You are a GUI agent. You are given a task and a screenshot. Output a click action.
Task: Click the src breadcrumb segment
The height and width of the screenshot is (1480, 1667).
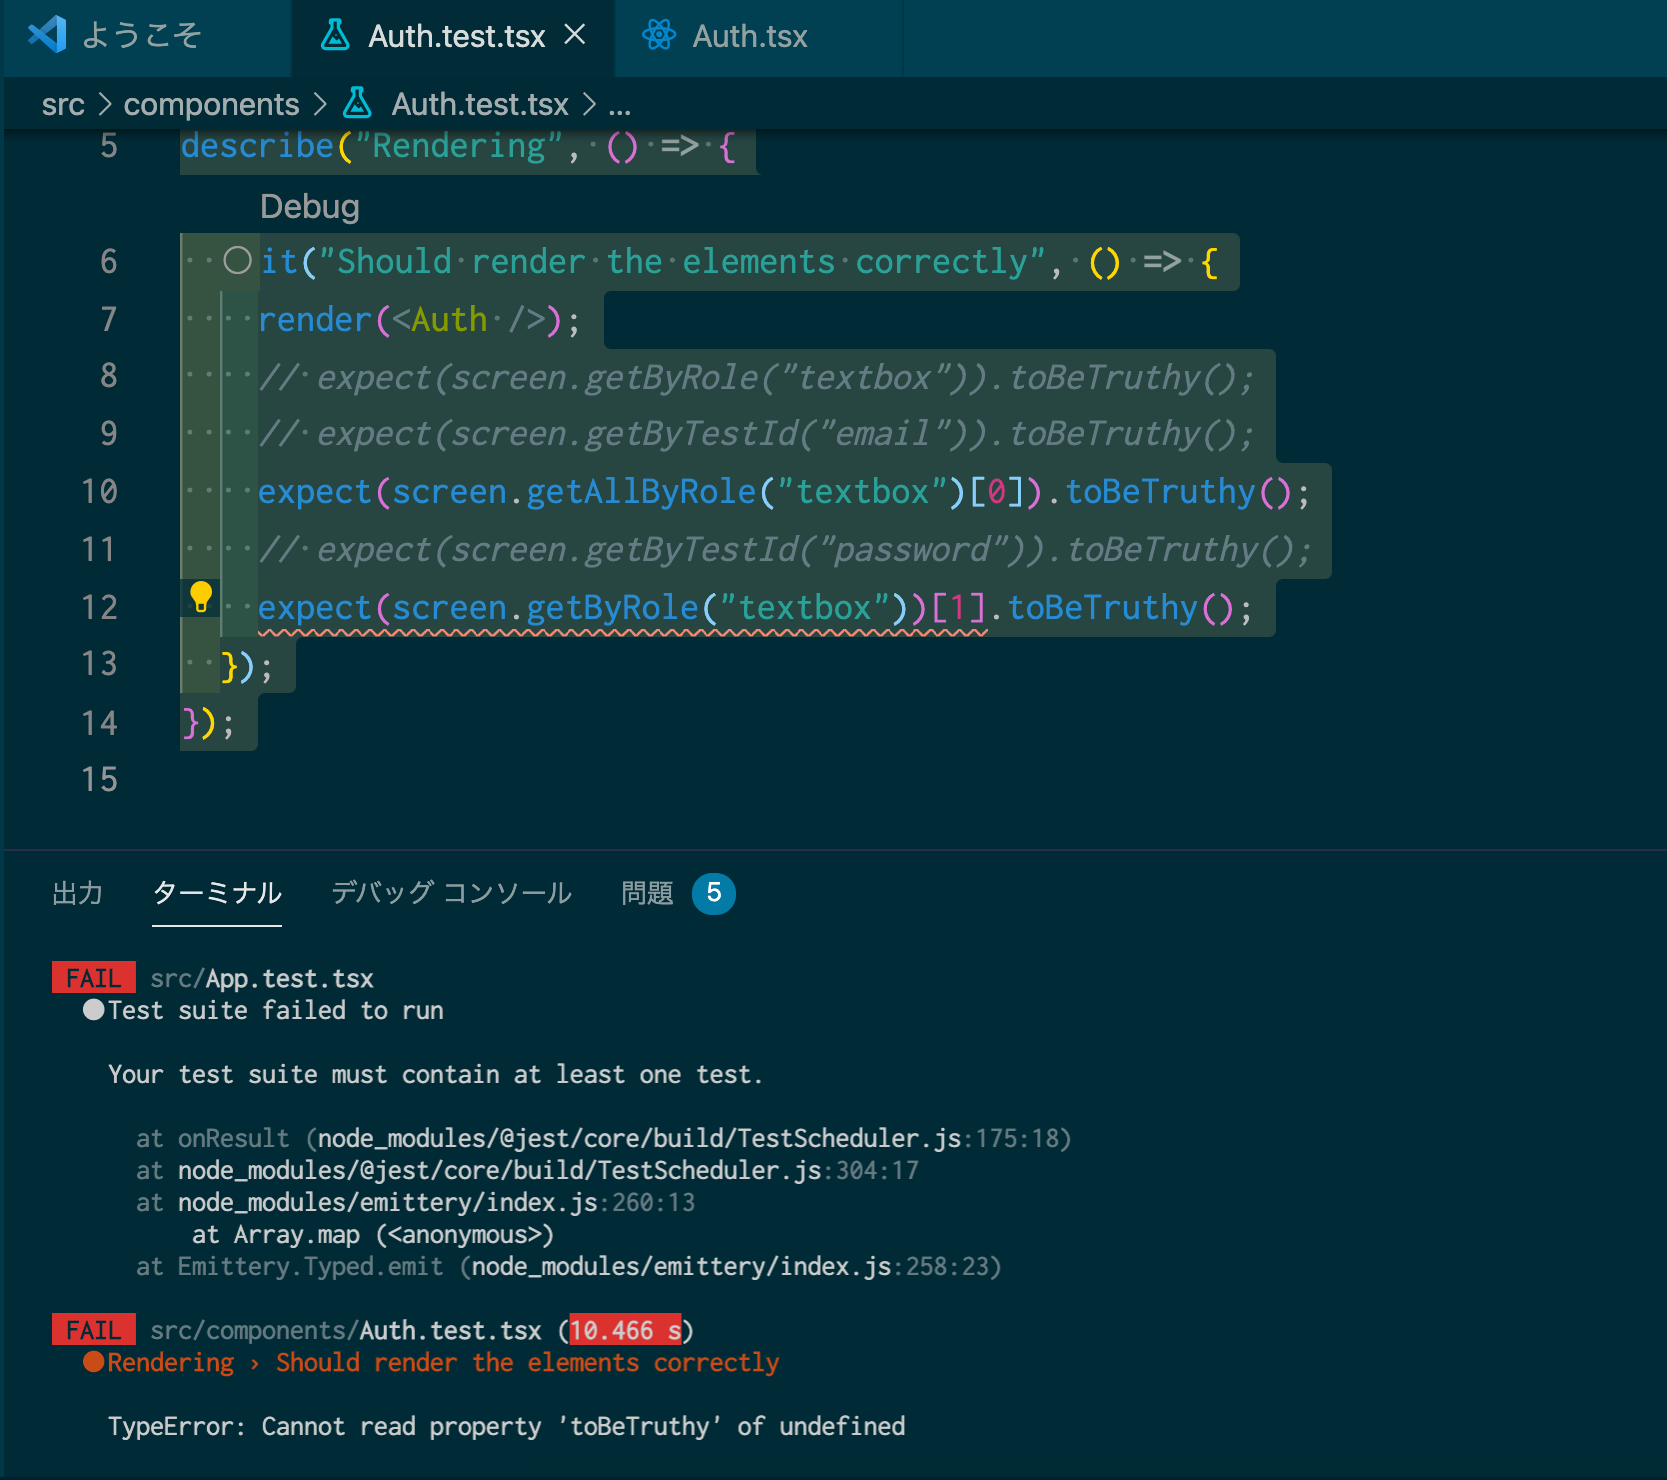[x=63, y=104]
